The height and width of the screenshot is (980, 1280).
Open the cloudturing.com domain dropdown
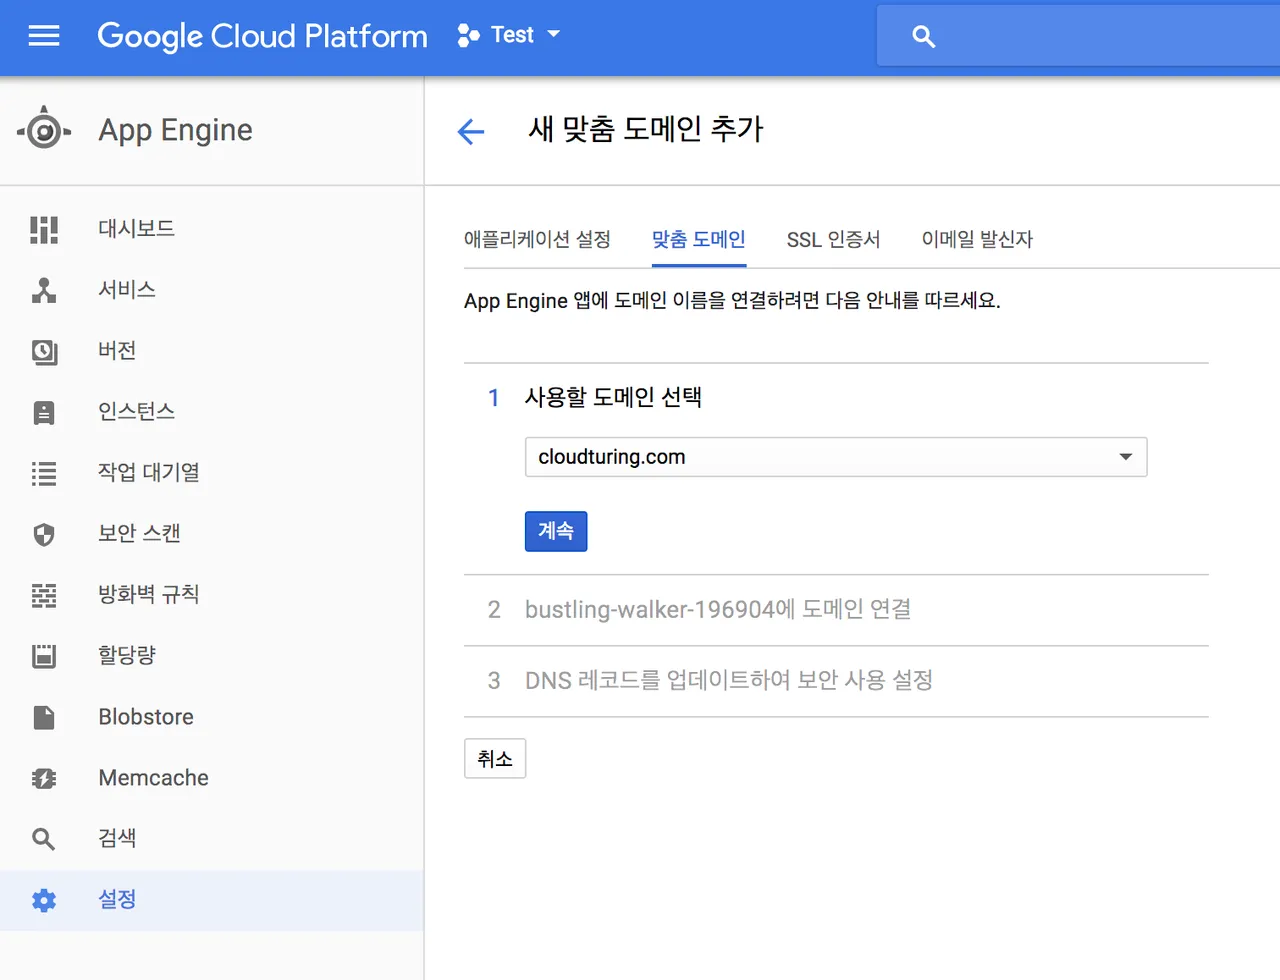tap(836, 457)
